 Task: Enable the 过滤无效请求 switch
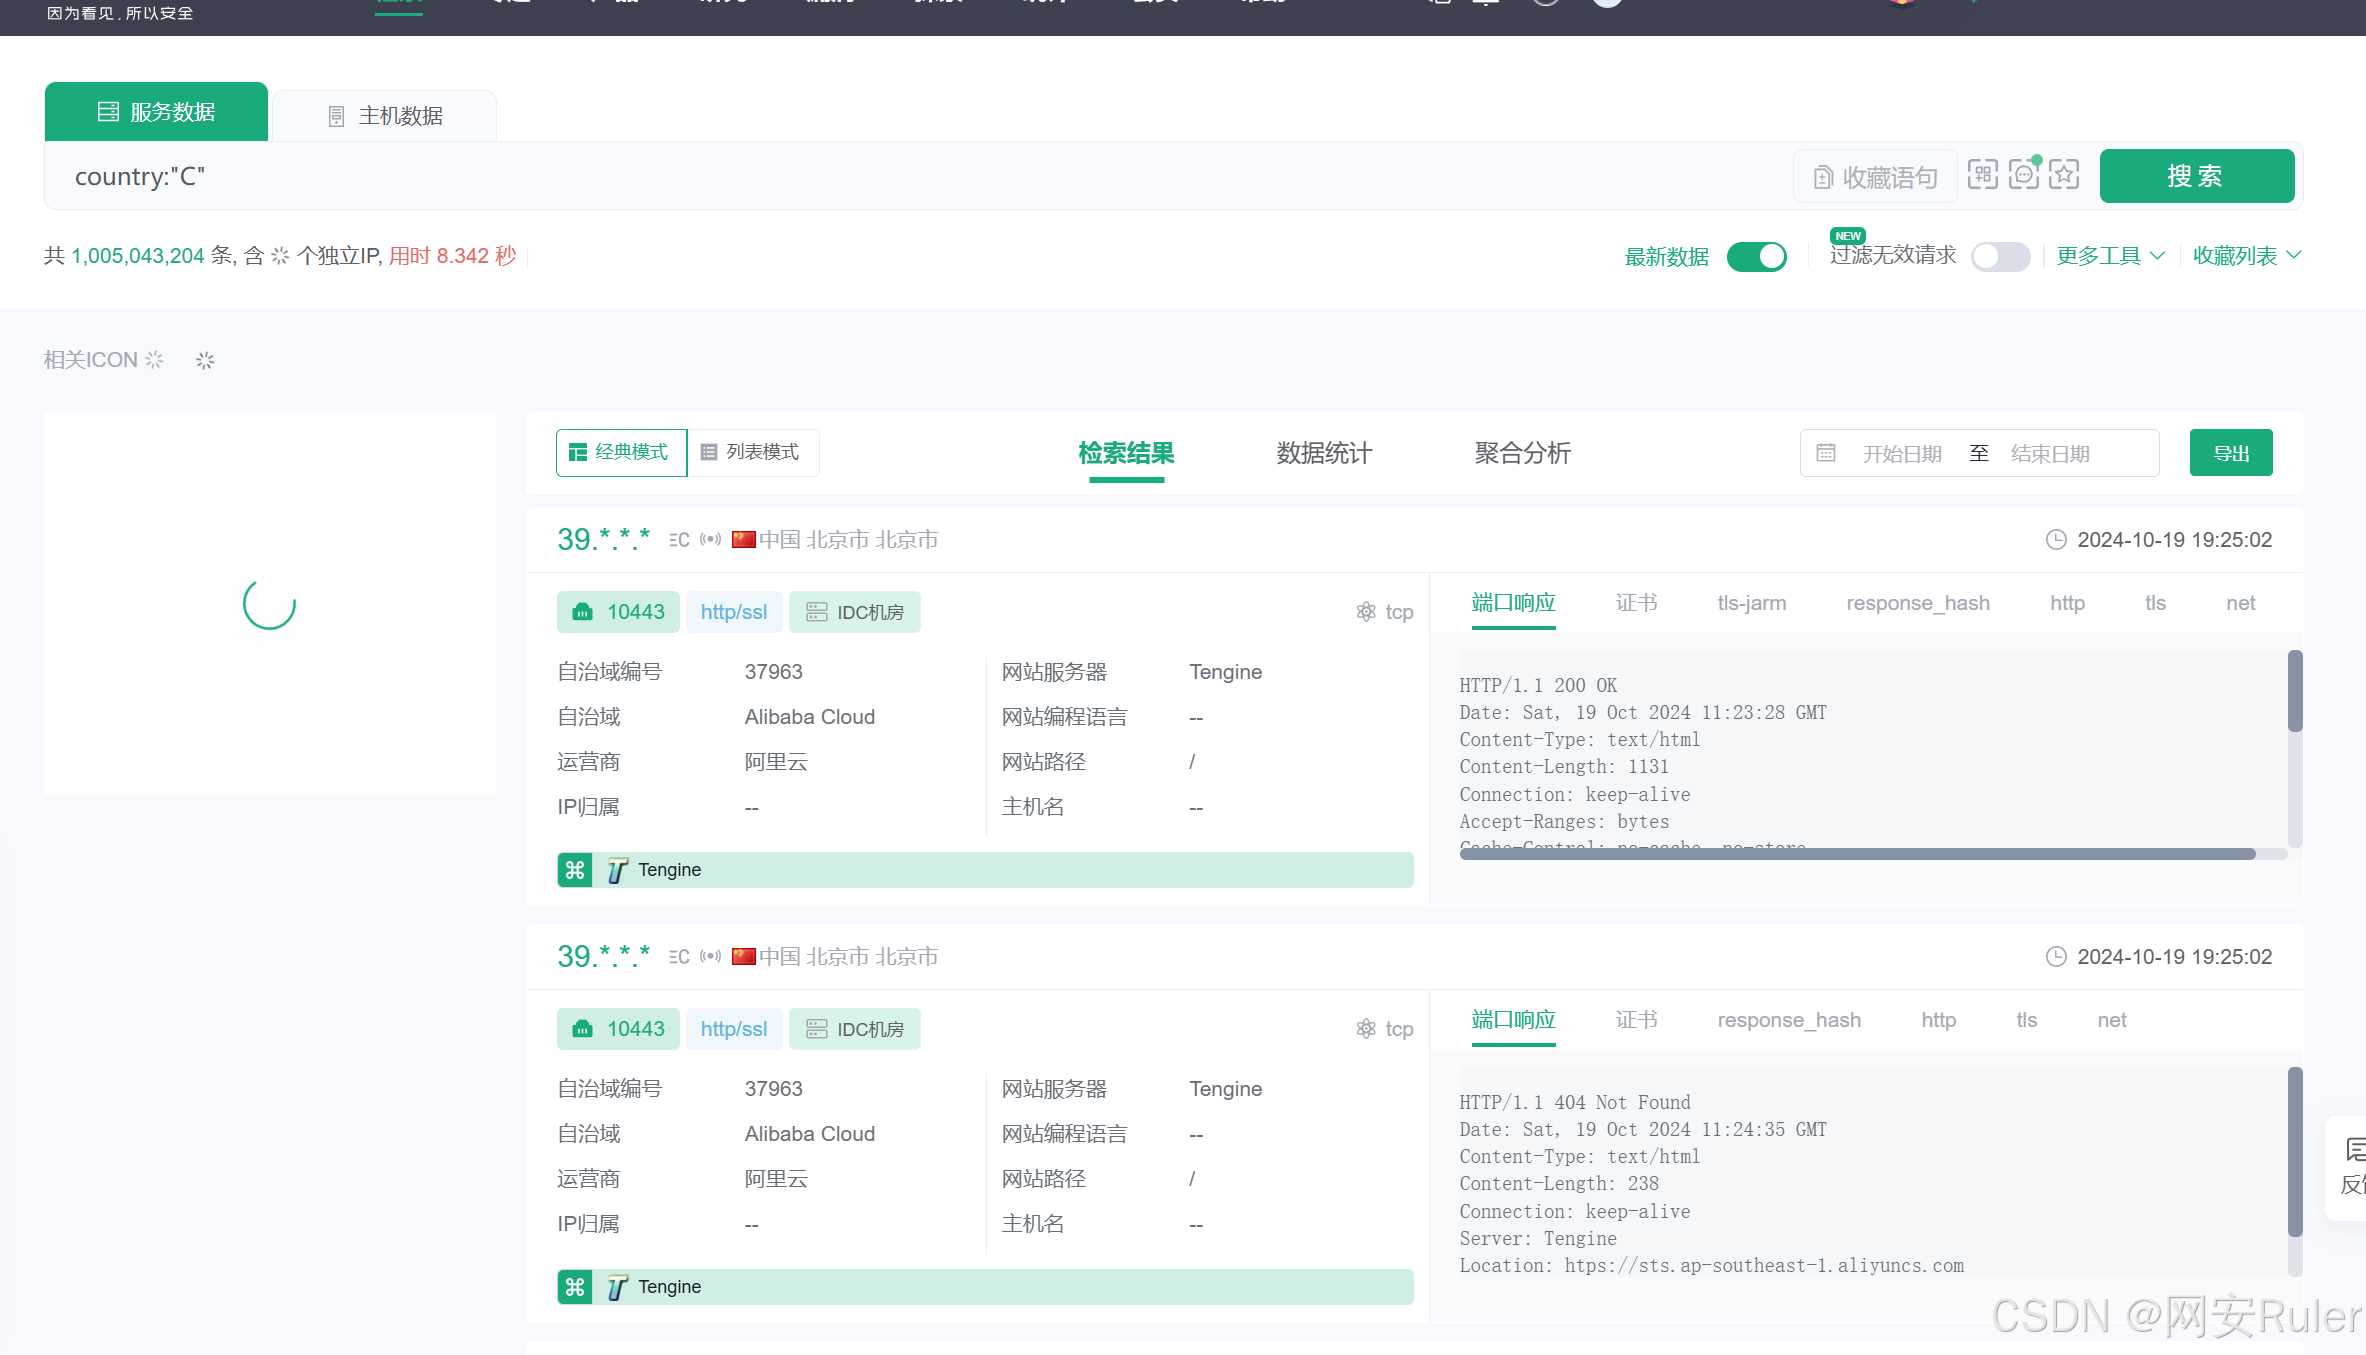click(x=2000, y=257)
